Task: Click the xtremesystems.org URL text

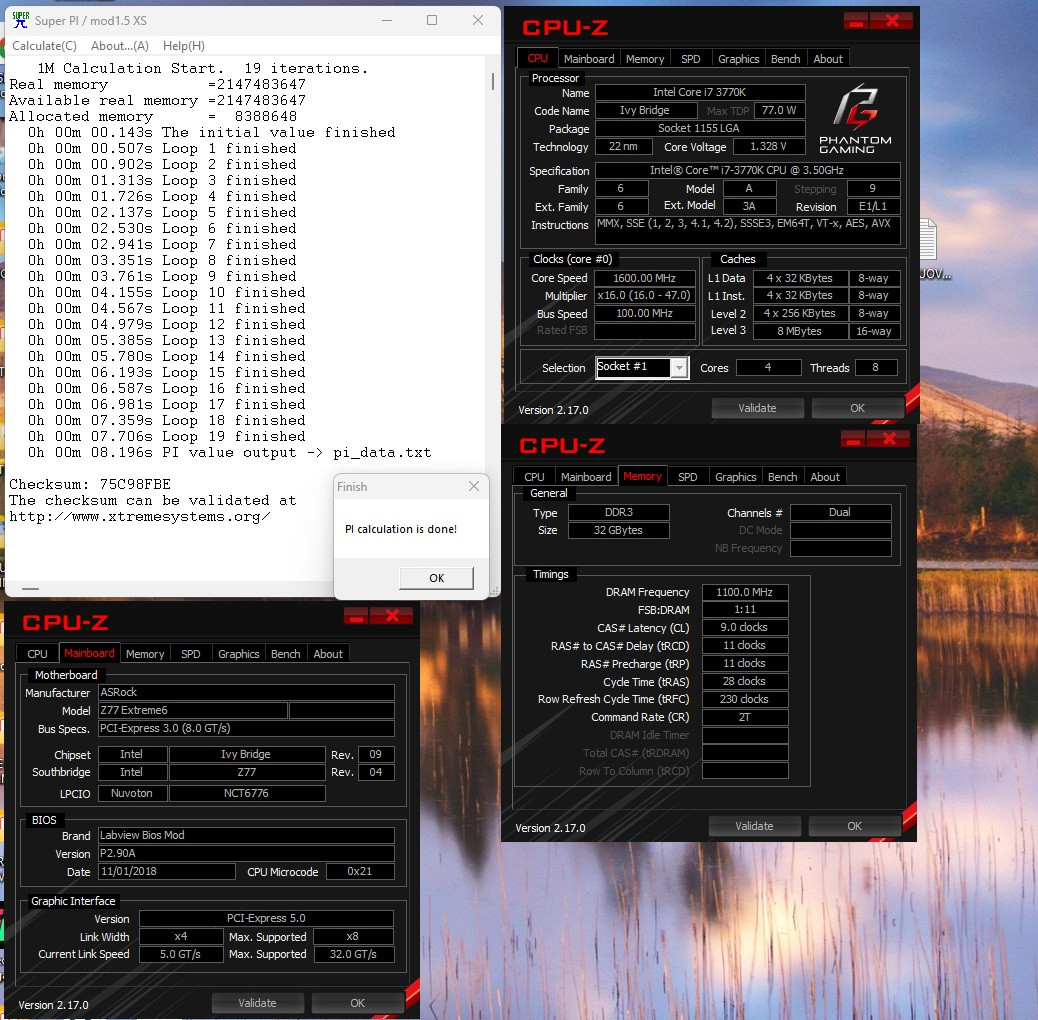Action: click(x=140, y=516)
